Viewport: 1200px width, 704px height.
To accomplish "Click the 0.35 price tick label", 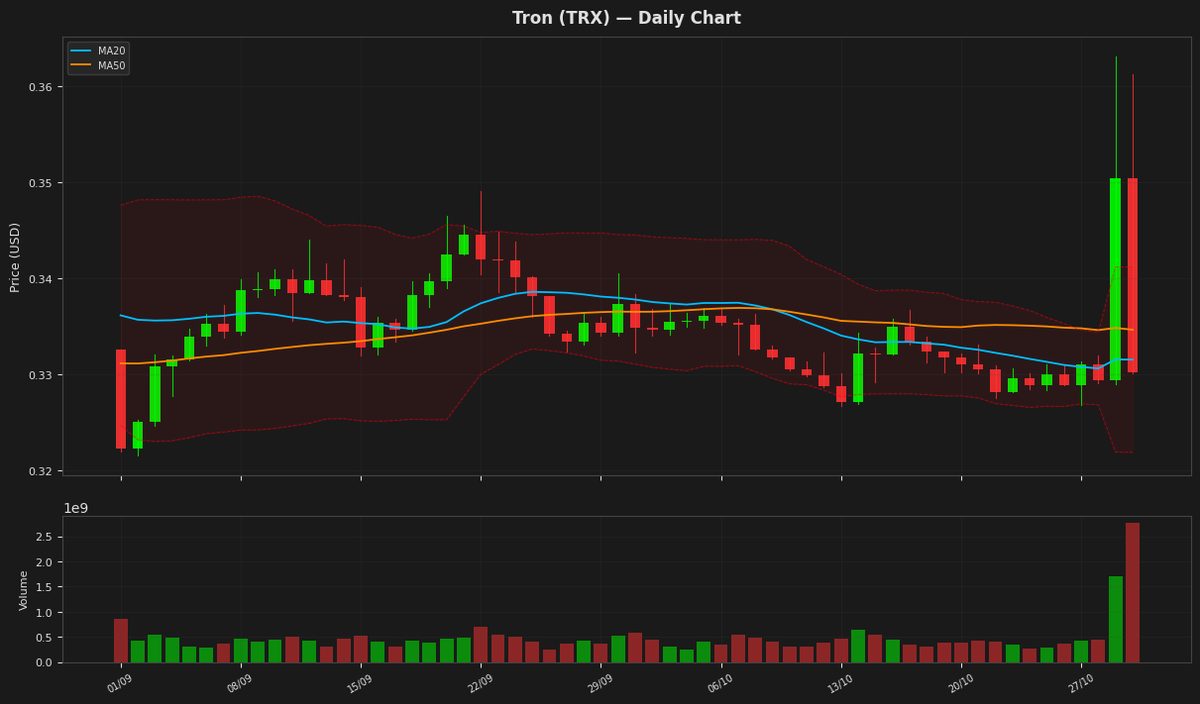I will (40, 183).
